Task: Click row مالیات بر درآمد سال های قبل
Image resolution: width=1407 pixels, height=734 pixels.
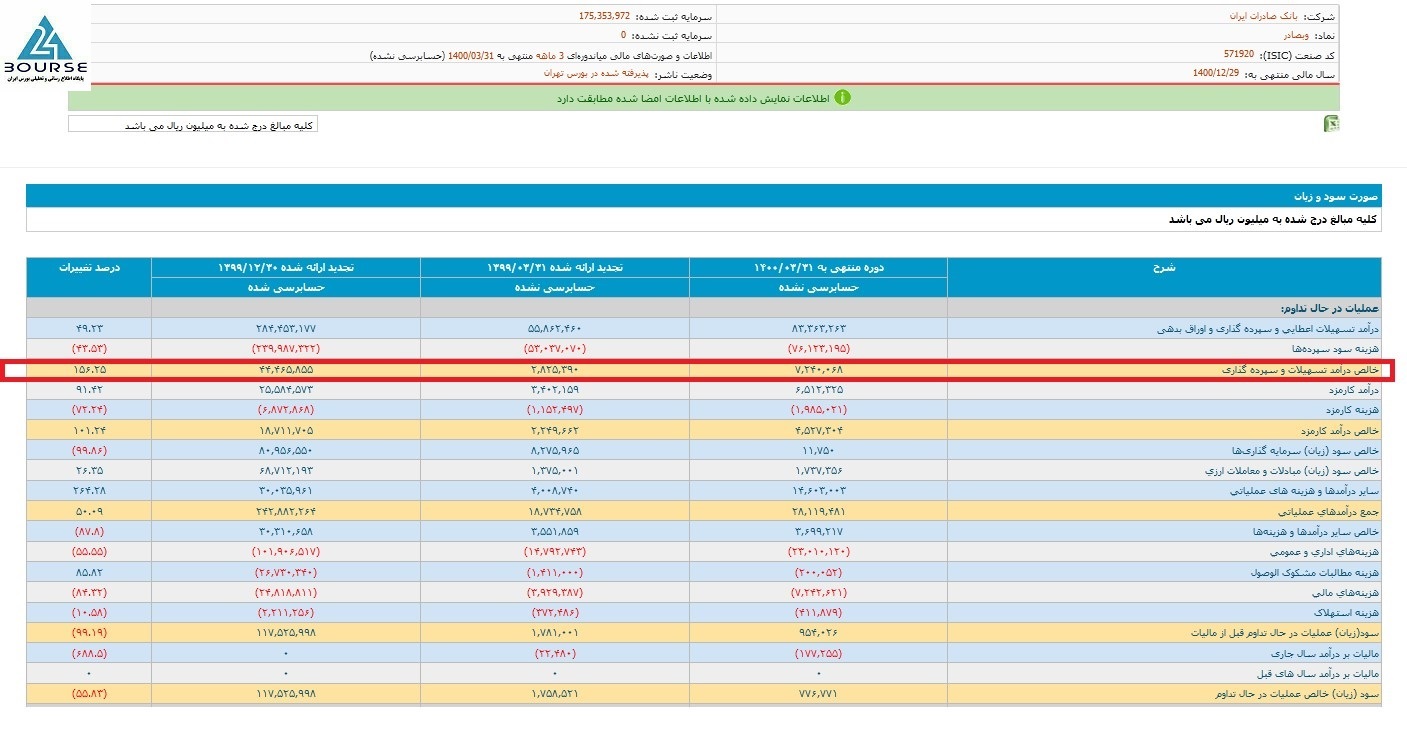Action: [x=1317, y=674]
